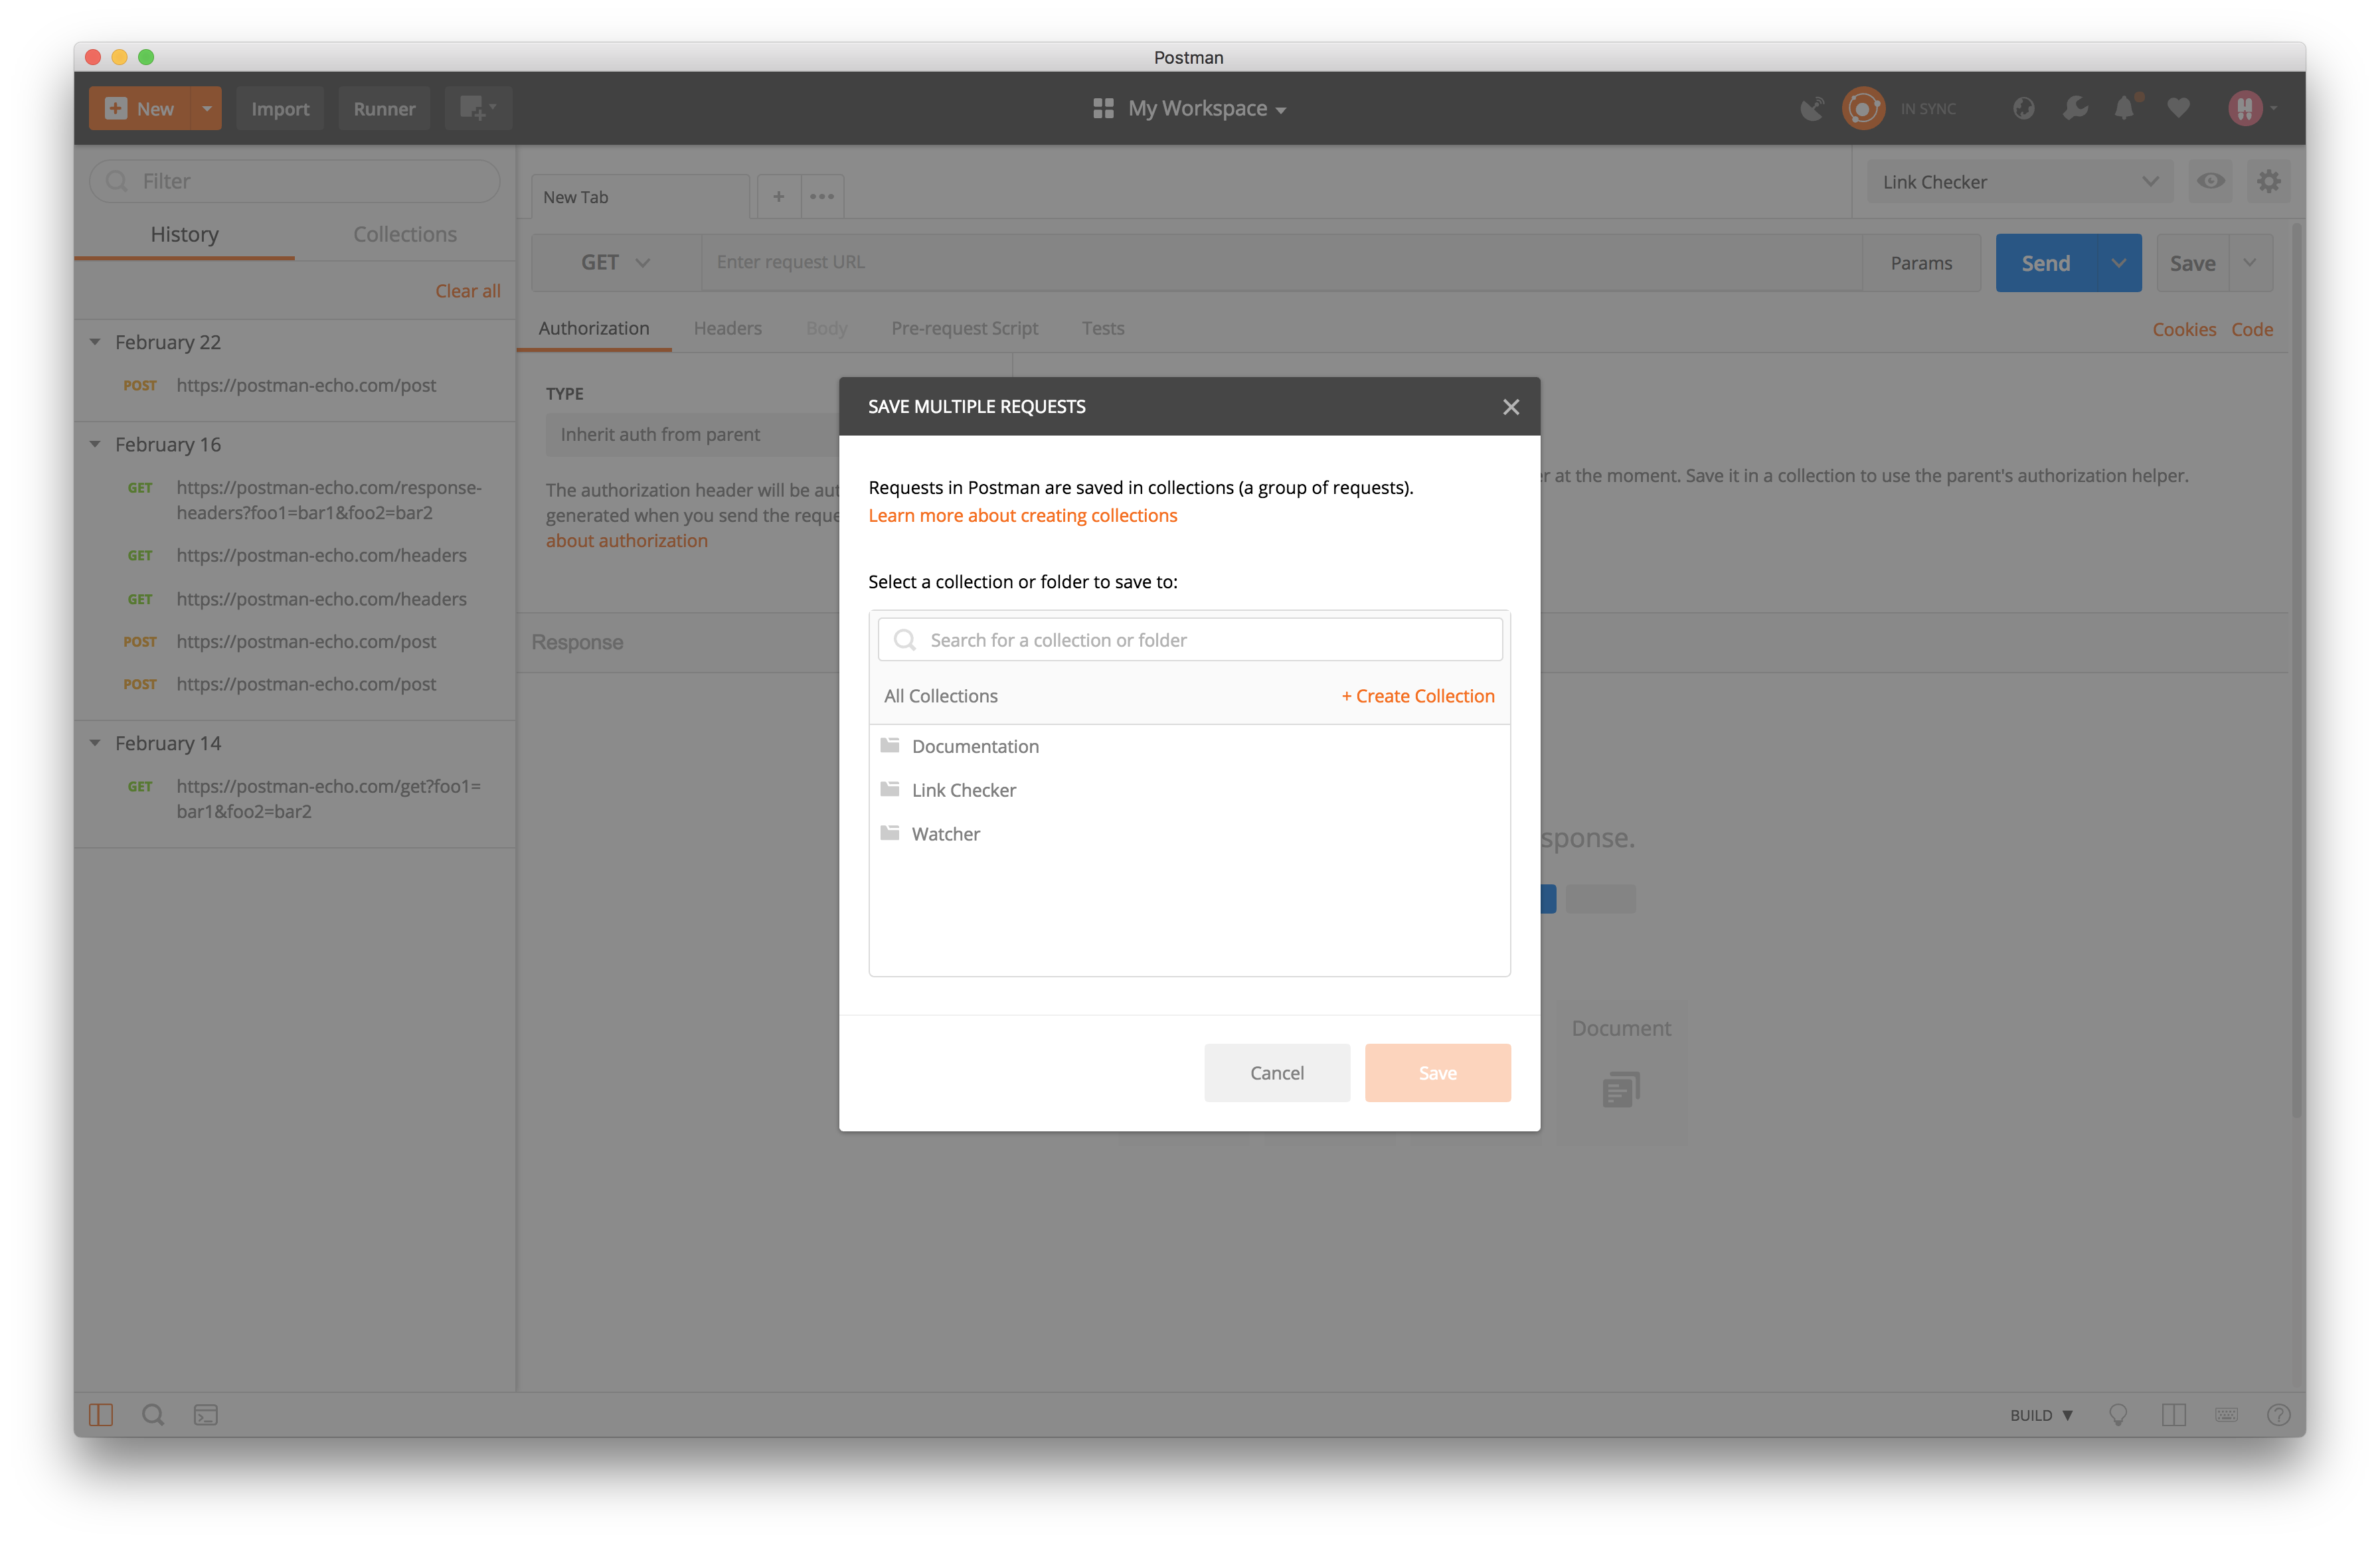2380x1543 pixels.
Task: Open the Inherit auth from parent dropdown
Action: (692, 434)
